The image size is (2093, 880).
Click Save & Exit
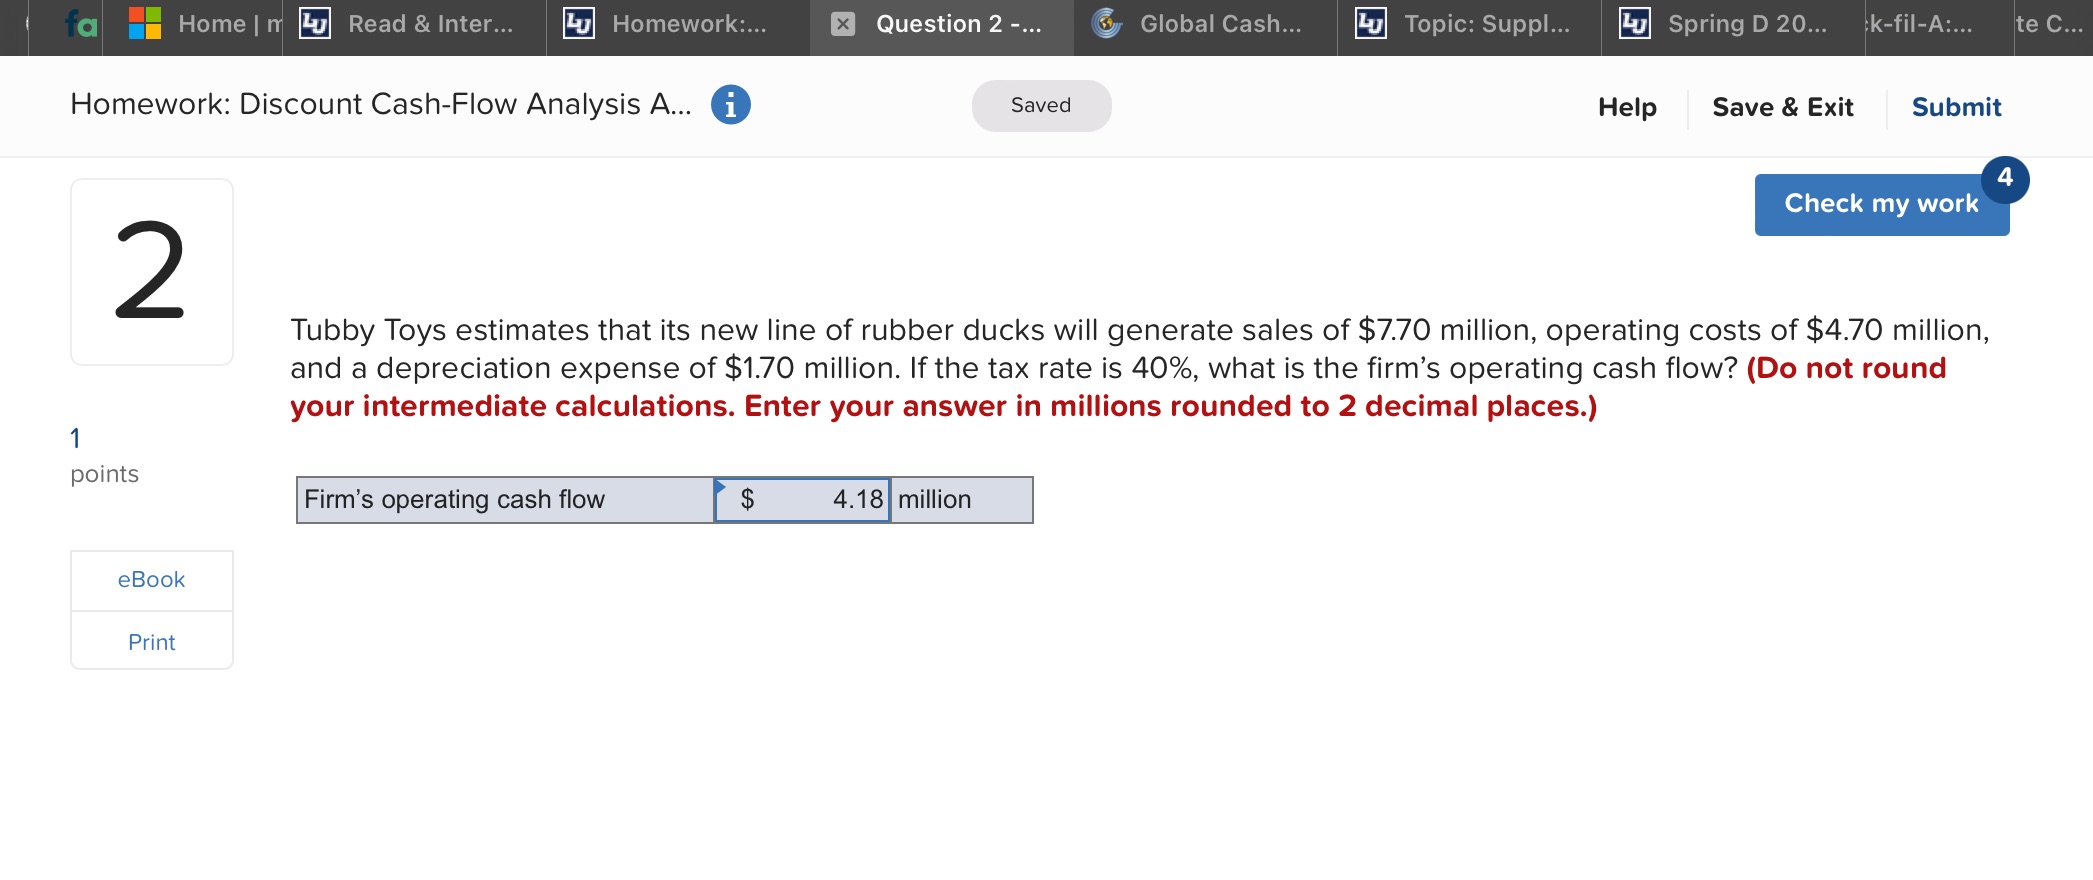1783,106
